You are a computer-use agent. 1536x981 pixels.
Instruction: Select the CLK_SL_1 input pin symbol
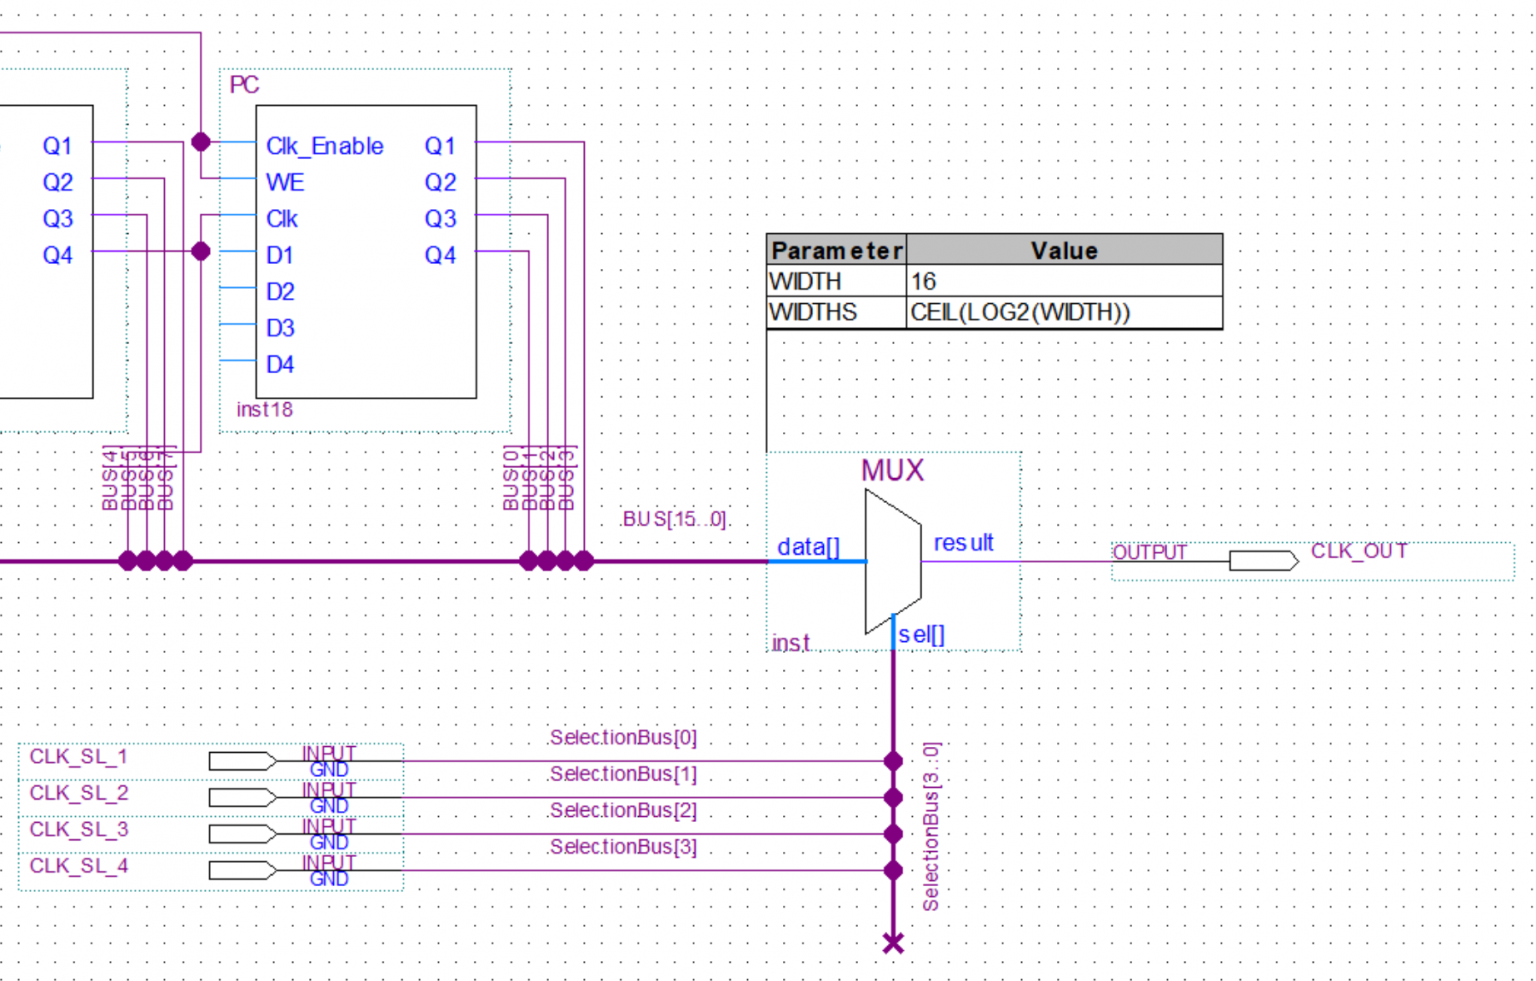pyautogui.click(x=243, y=761)
